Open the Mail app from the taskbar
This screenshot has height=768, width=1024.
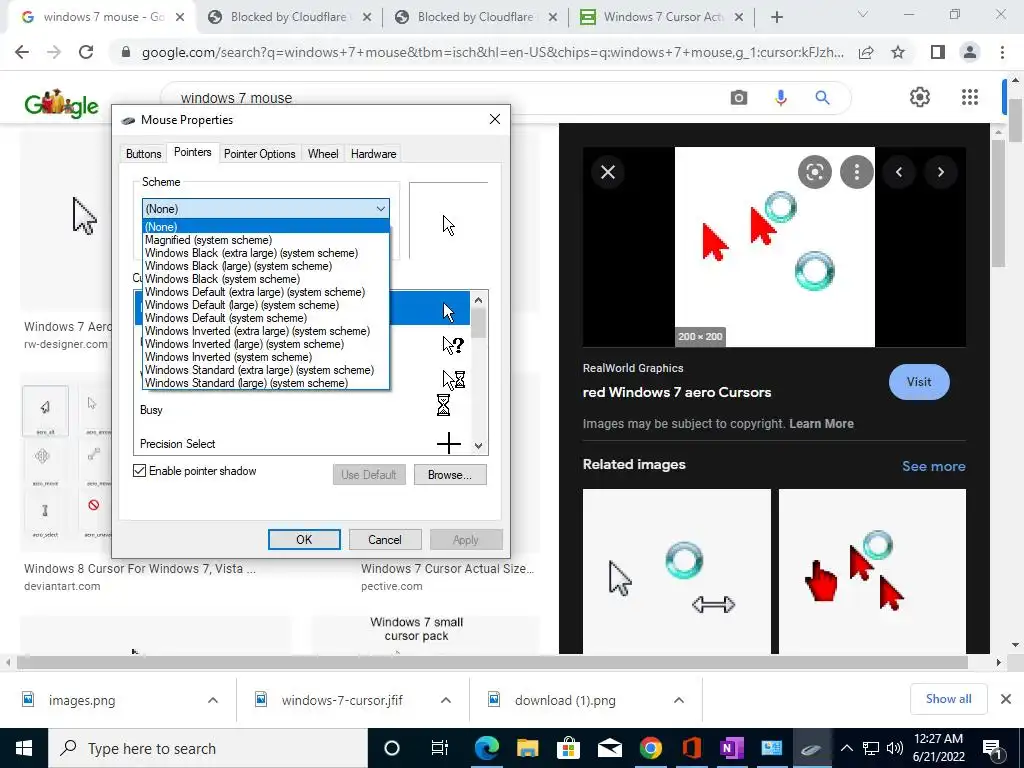[x=609, y=748]
